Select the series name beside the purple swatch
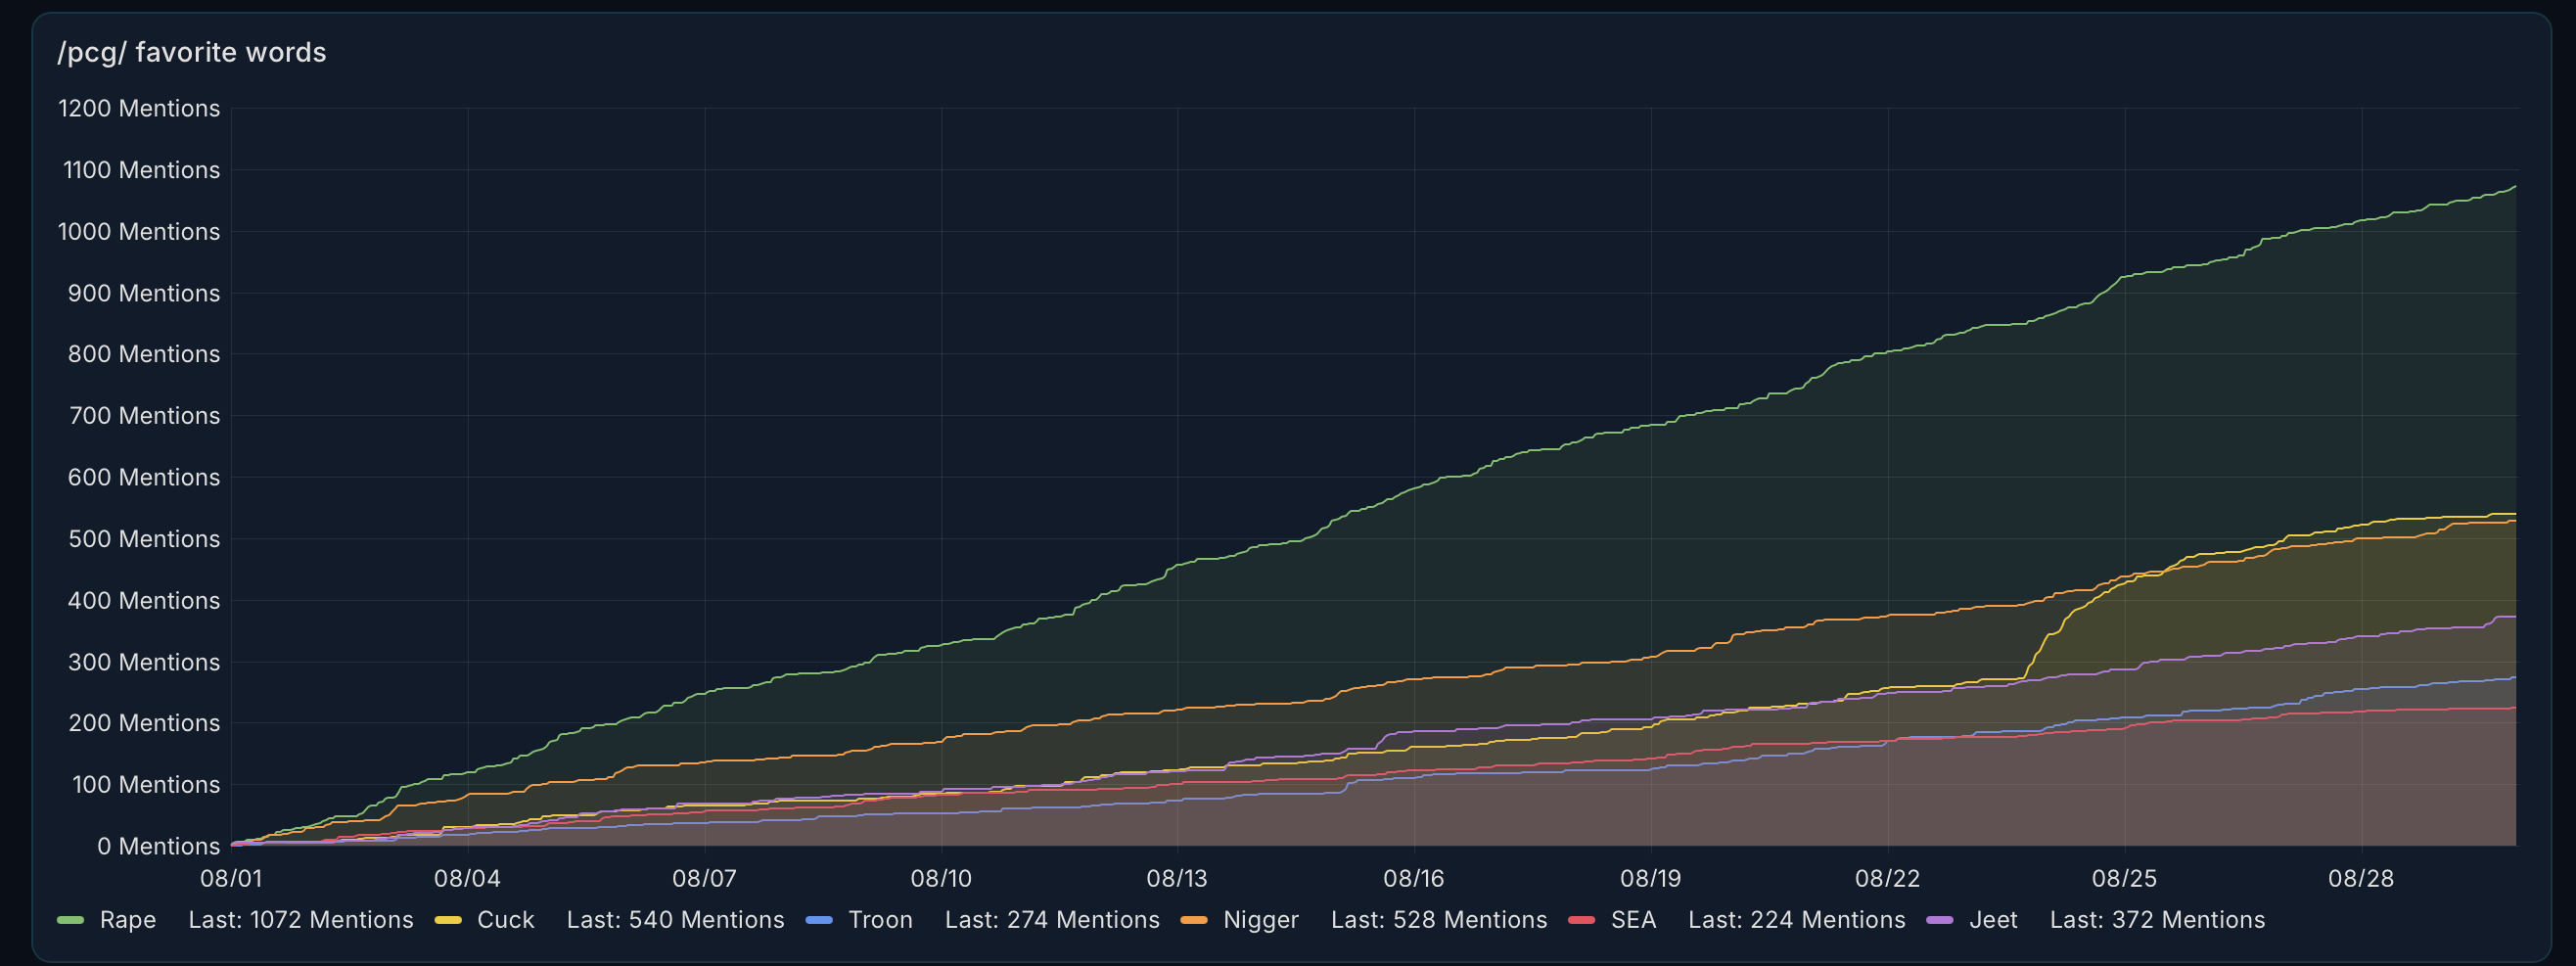The image size is (2576, 966). pyautogui.click(x=1994, y=920)
